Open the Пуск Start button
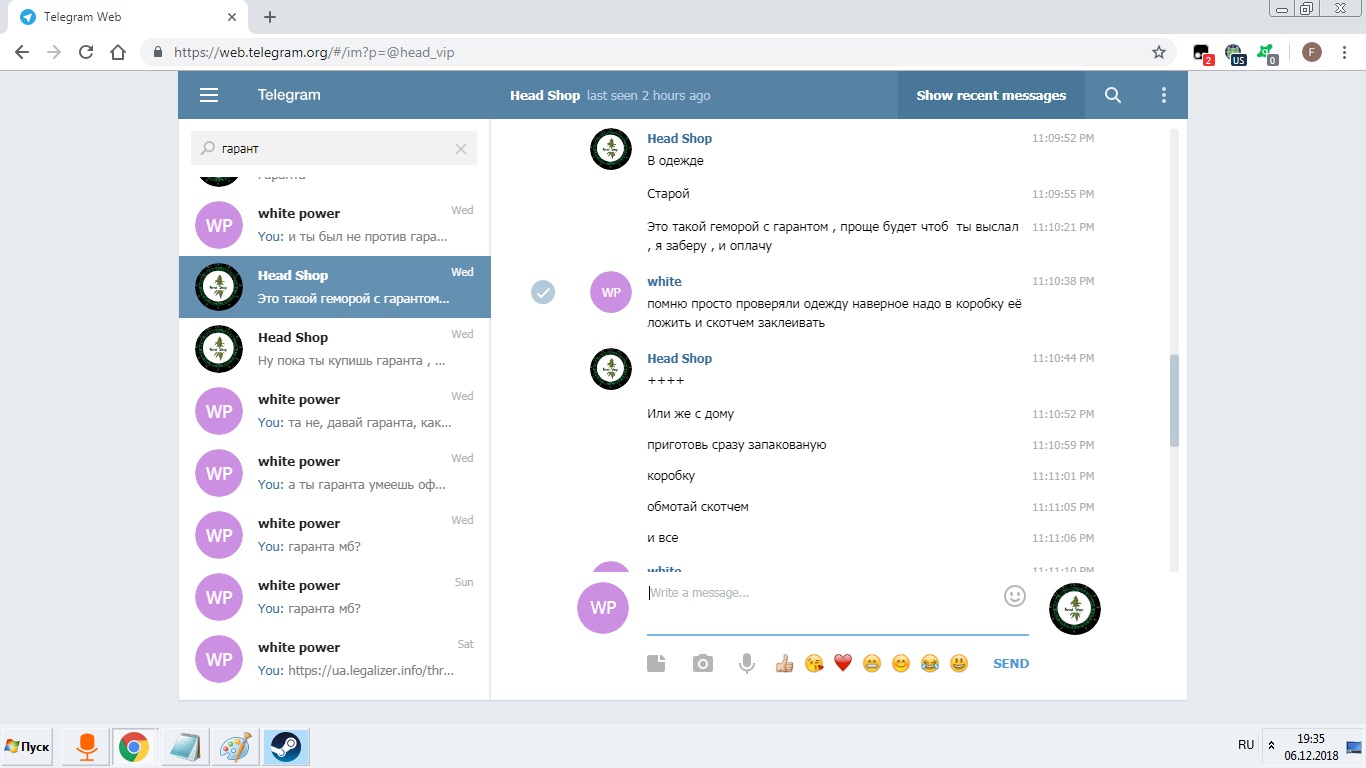The width and height of the screenshot is (1366, 768). click(x=28, y=747)
